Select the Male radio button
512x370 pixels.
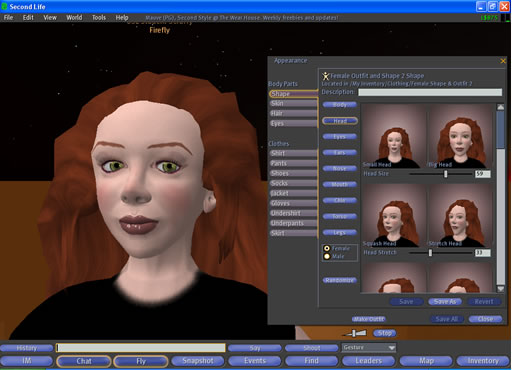(x=327, y=256)
